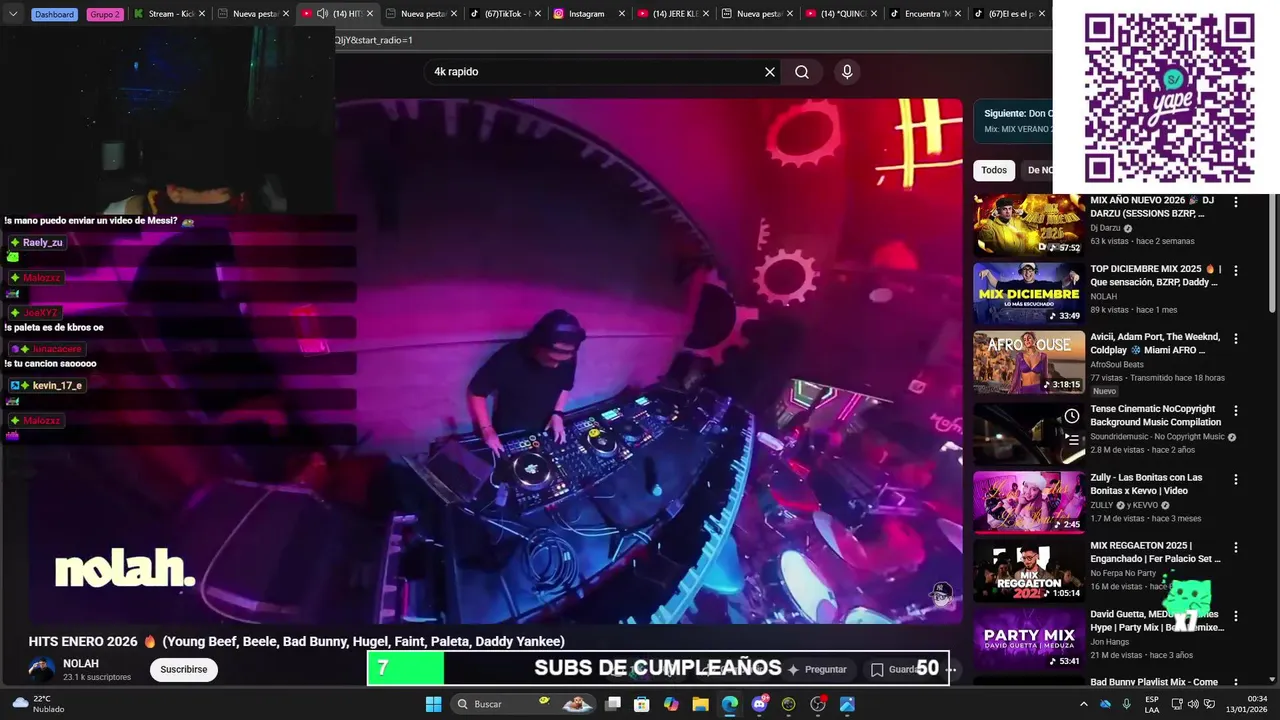Screen dimensions: 1280x720
Task: Open MIX REGGAETON 2025 Fer Palacio title
Action: click(x=1155, y=552)
